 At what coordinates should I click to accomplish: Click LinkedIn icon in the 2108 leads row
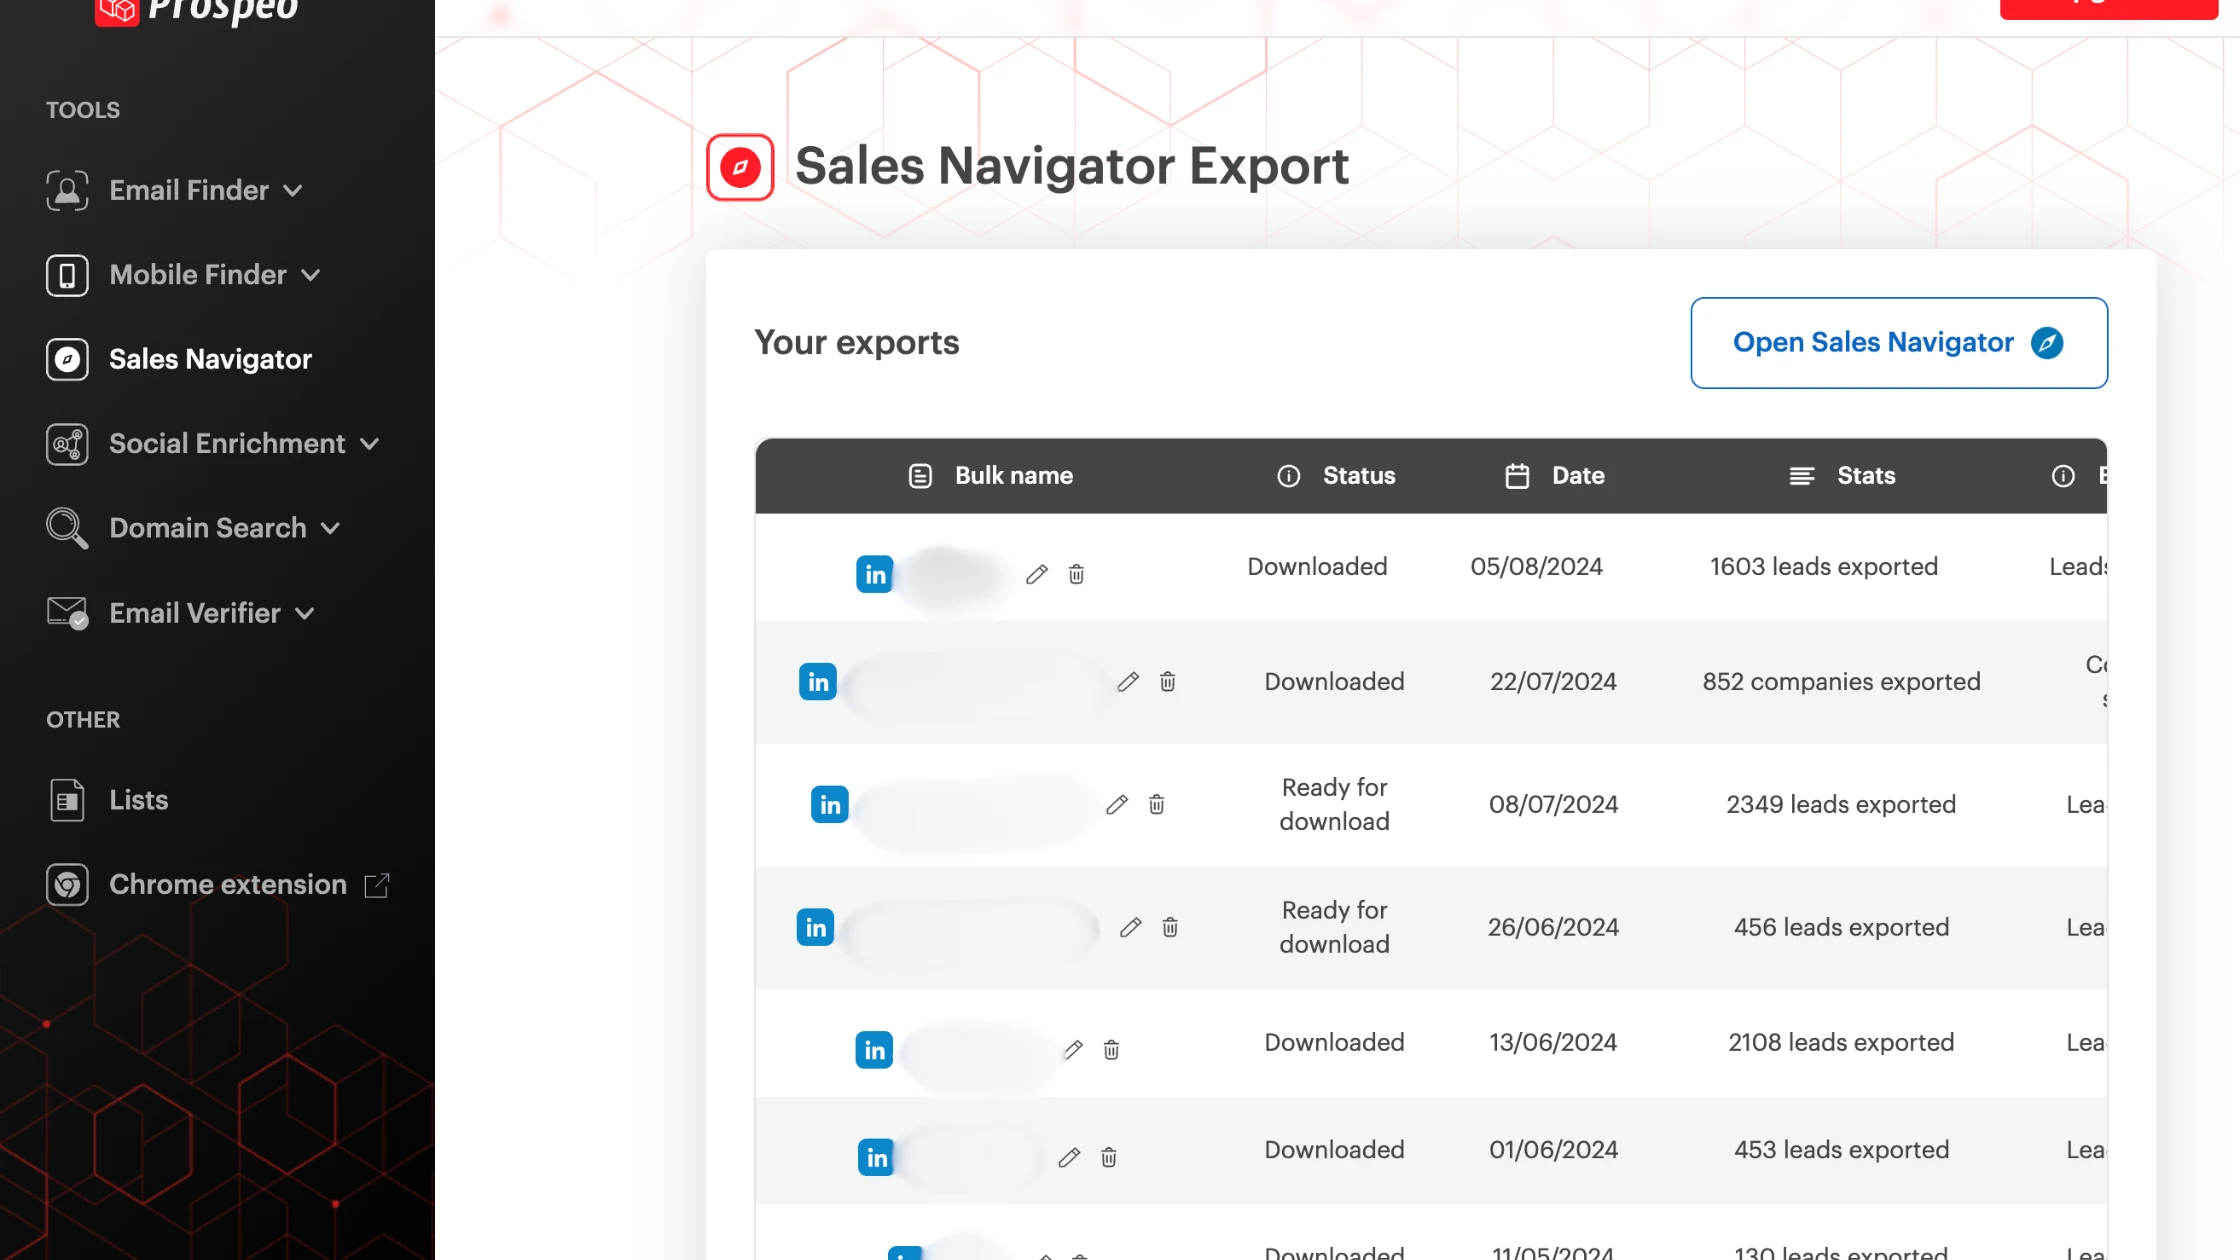(x=874, y=1050)
